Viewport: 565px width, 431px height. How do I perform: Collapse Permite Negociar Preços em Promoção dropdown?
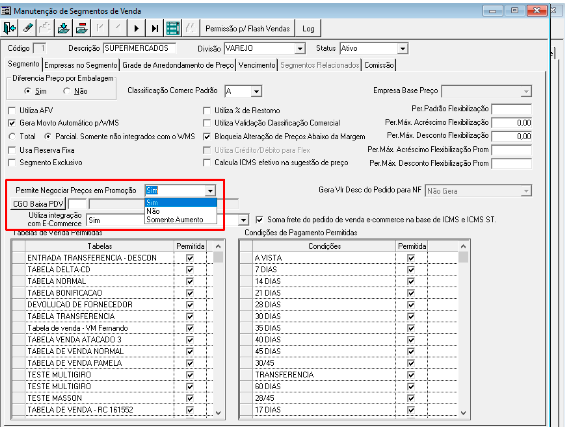[210, 190]
